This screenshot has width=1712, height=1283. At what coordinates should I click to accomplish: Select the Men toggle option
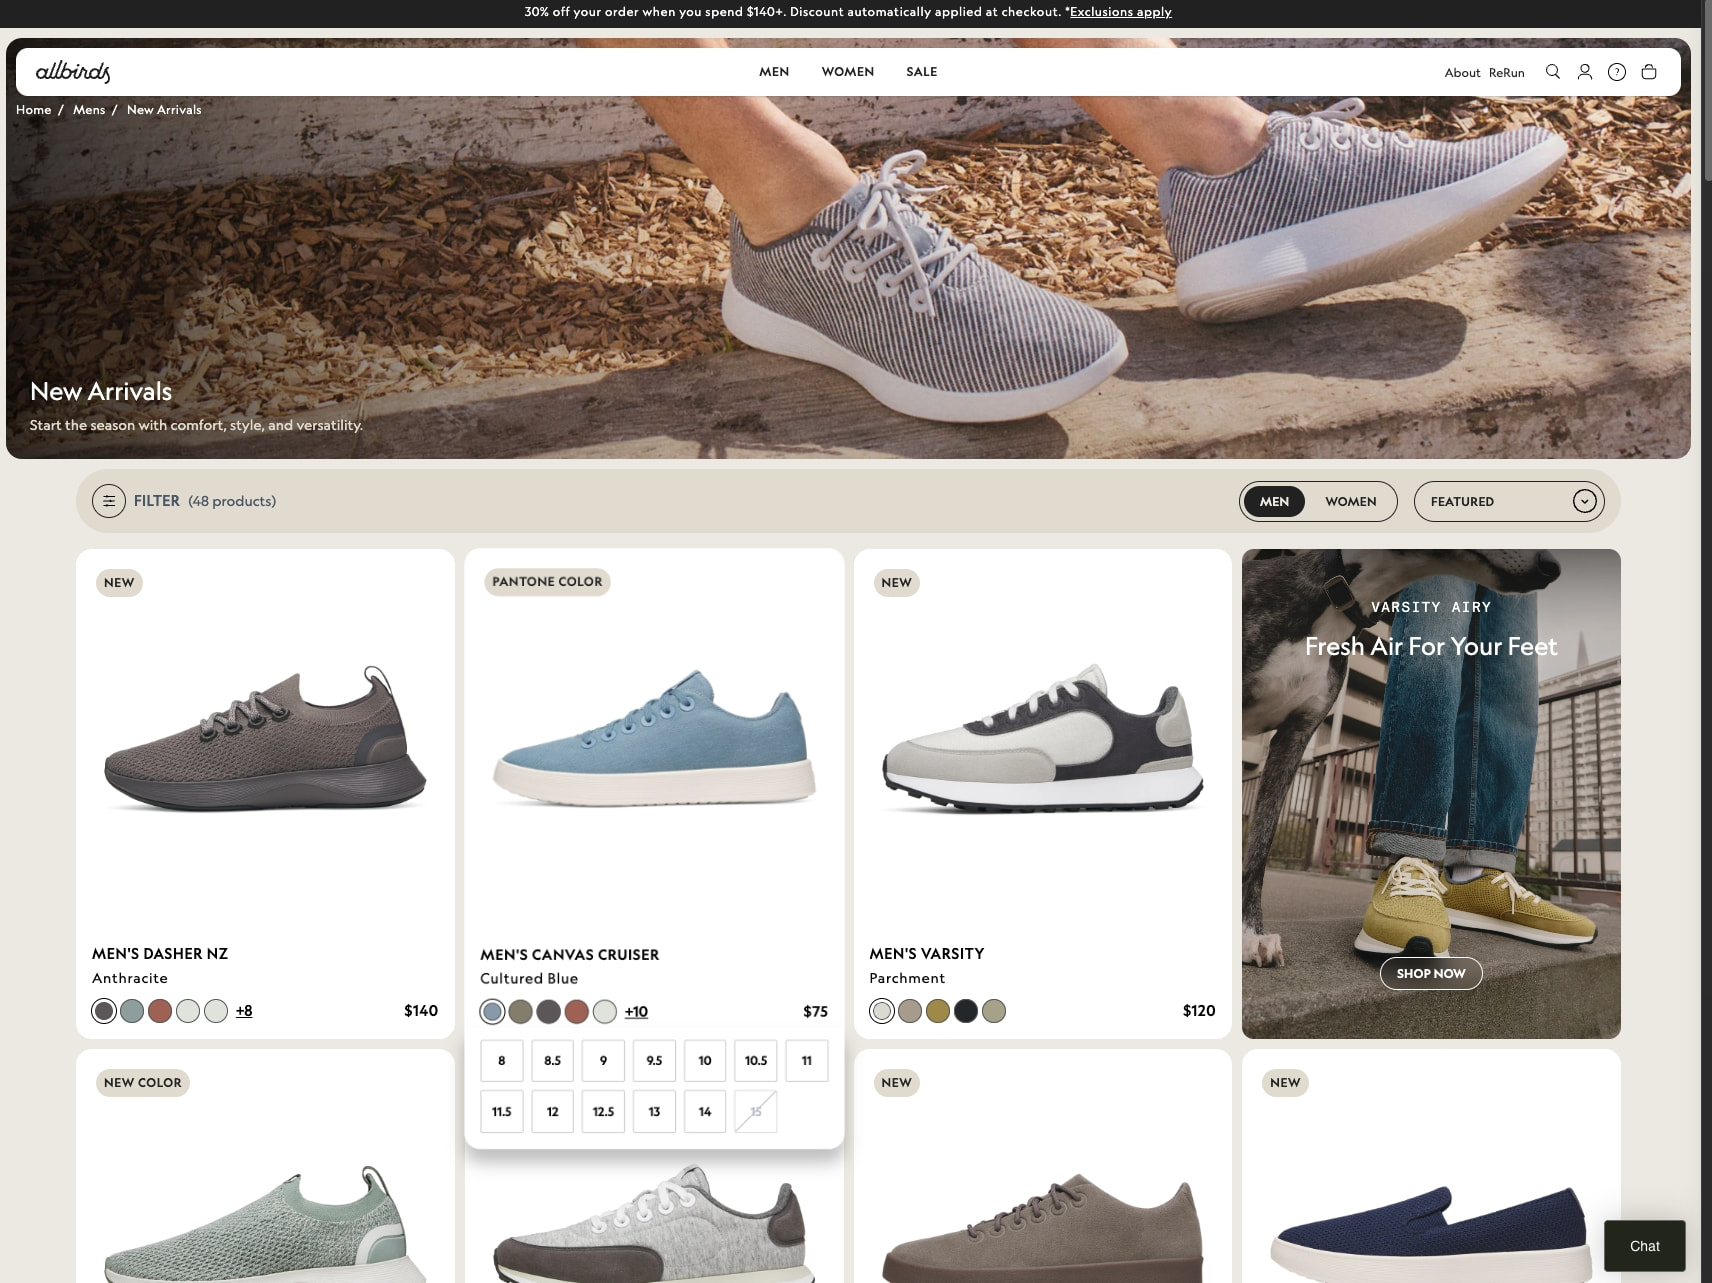[x=1274, y=501]
